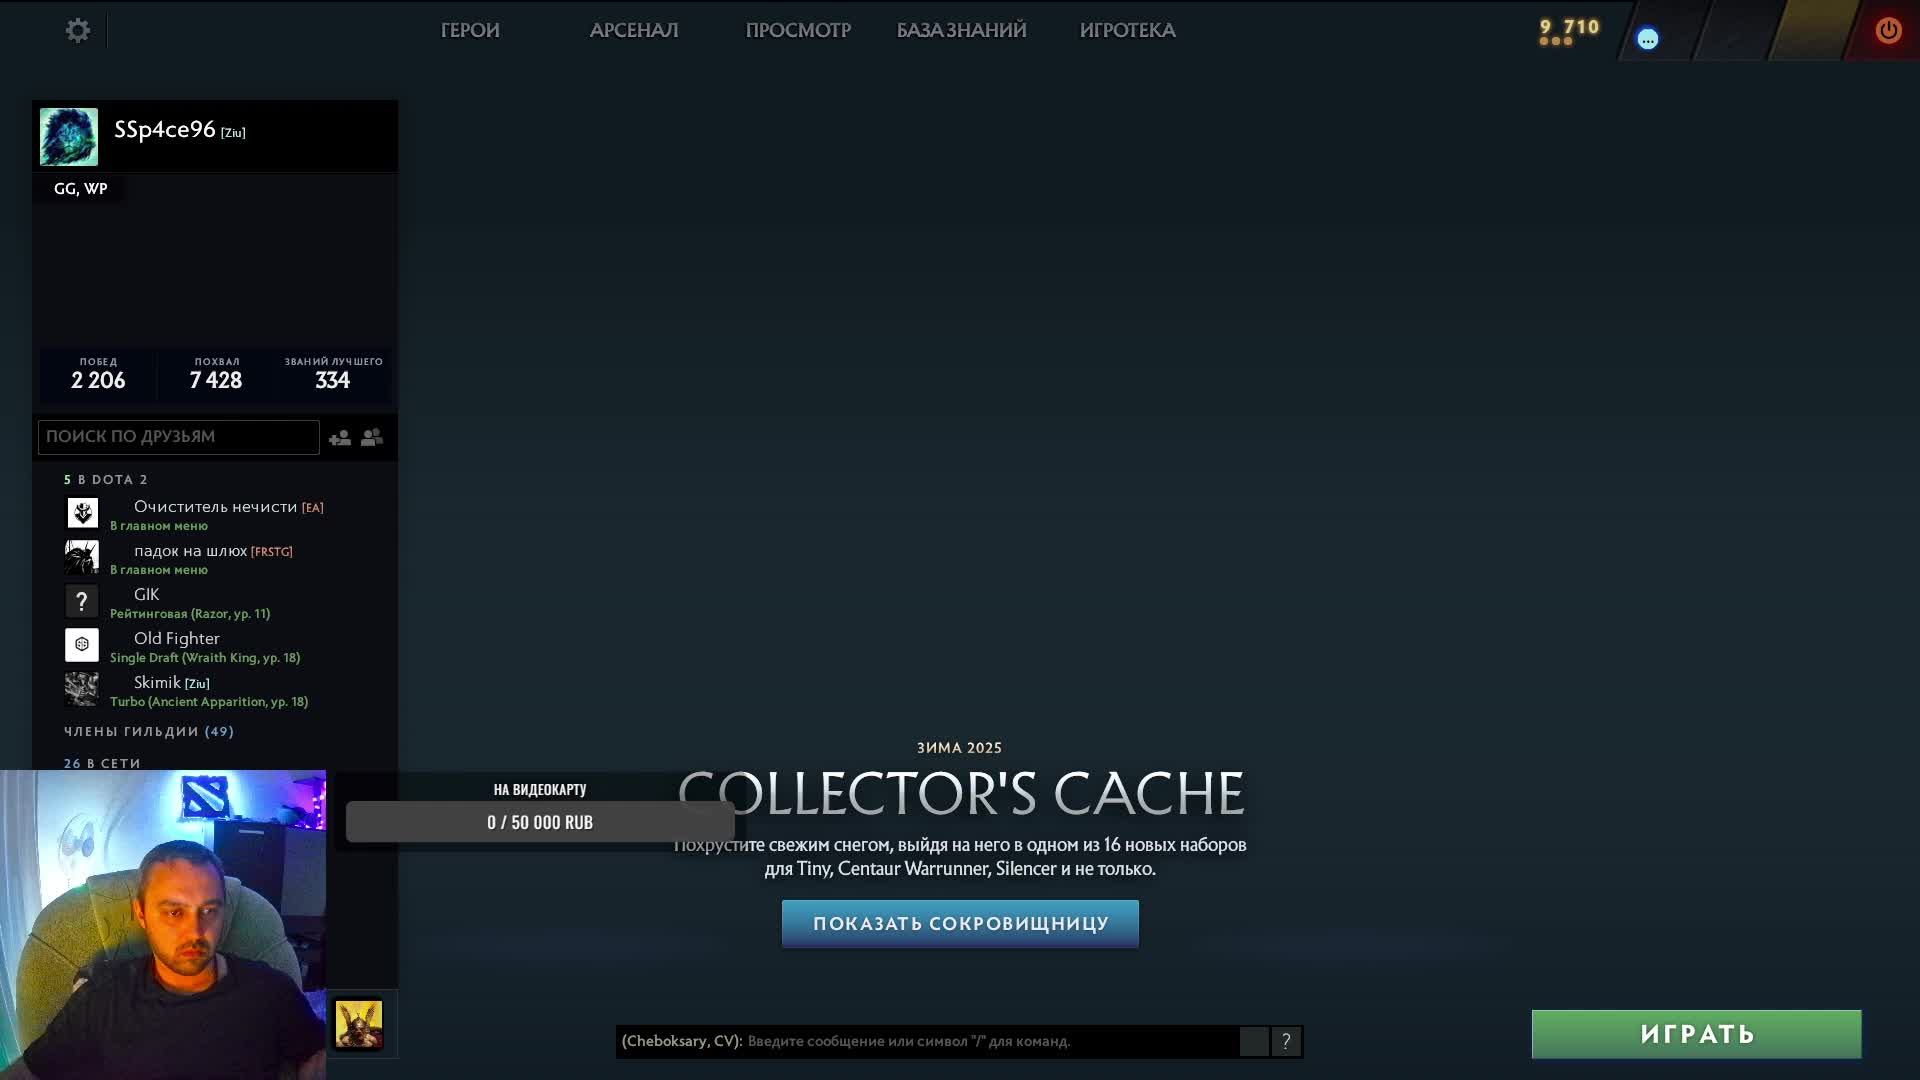Open the settings gear icon
1920x1080 pixels.
coord(78,31)
